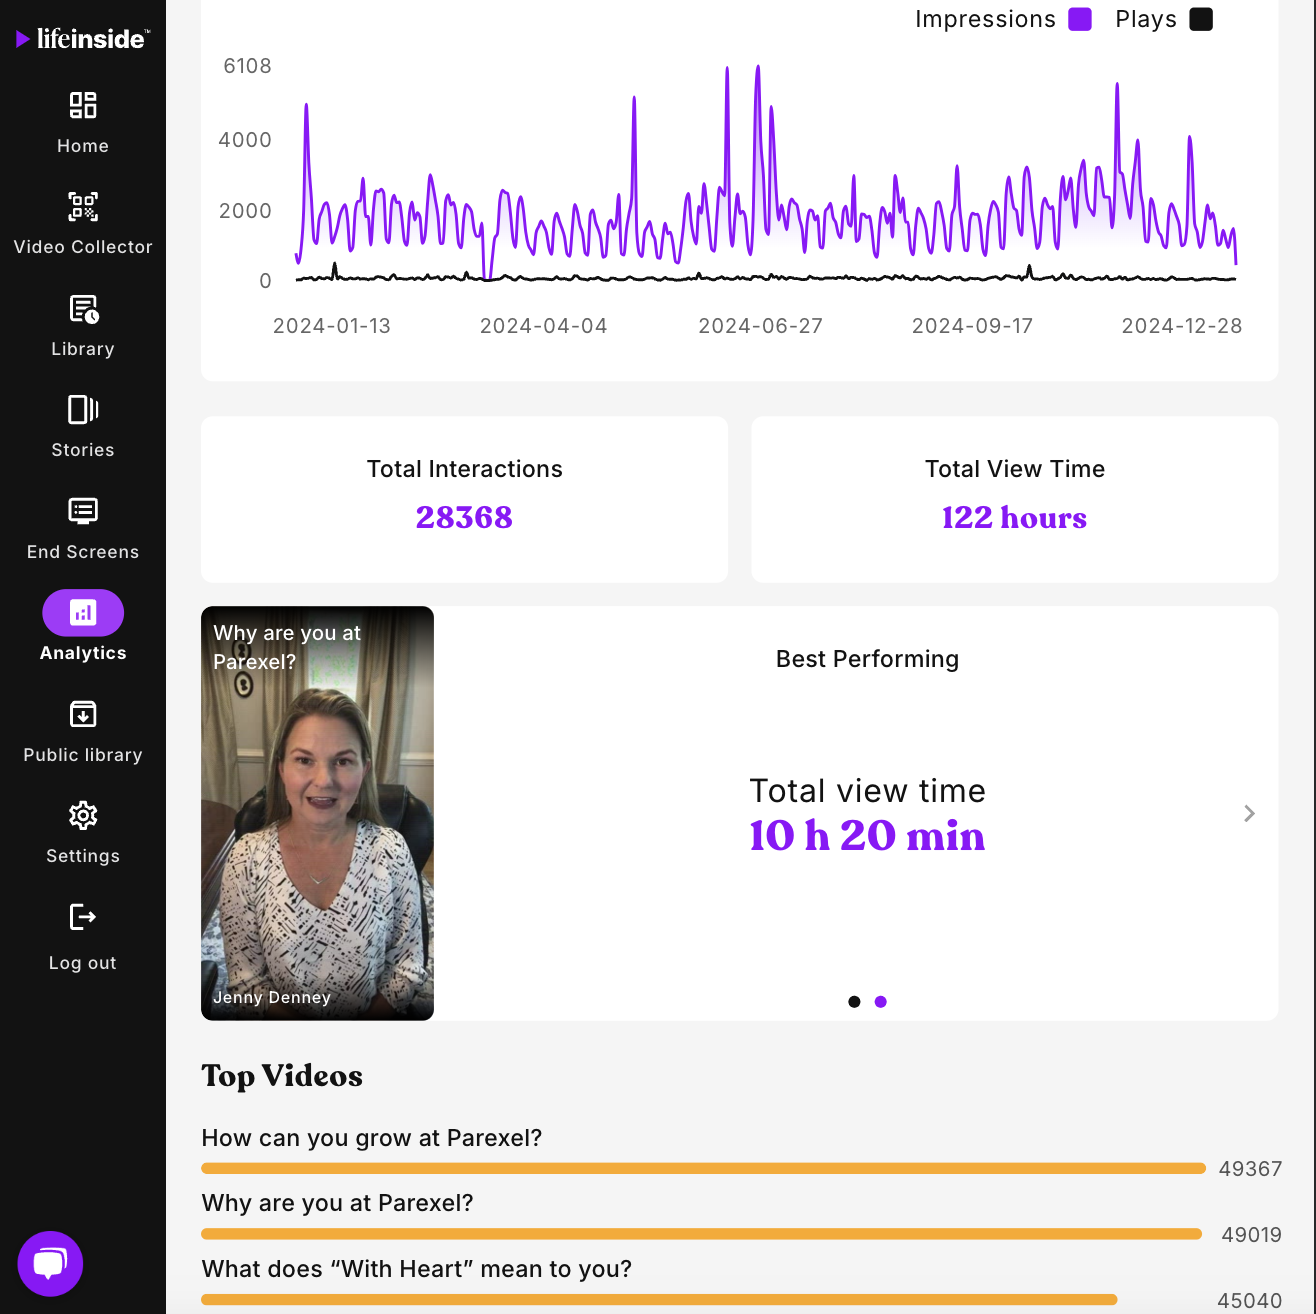This screenshot has height=1314, width=1316.
Task: Click the Analytics menu label
Action: point(83,653)
